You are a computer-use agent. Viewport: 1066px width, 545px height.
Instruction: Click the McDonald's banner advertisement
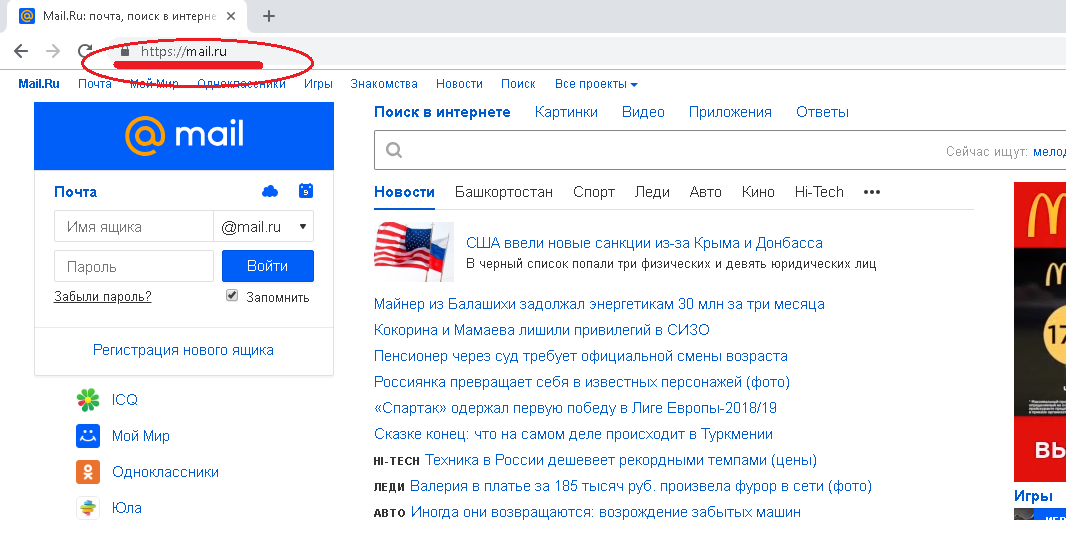click(1039, 332)
